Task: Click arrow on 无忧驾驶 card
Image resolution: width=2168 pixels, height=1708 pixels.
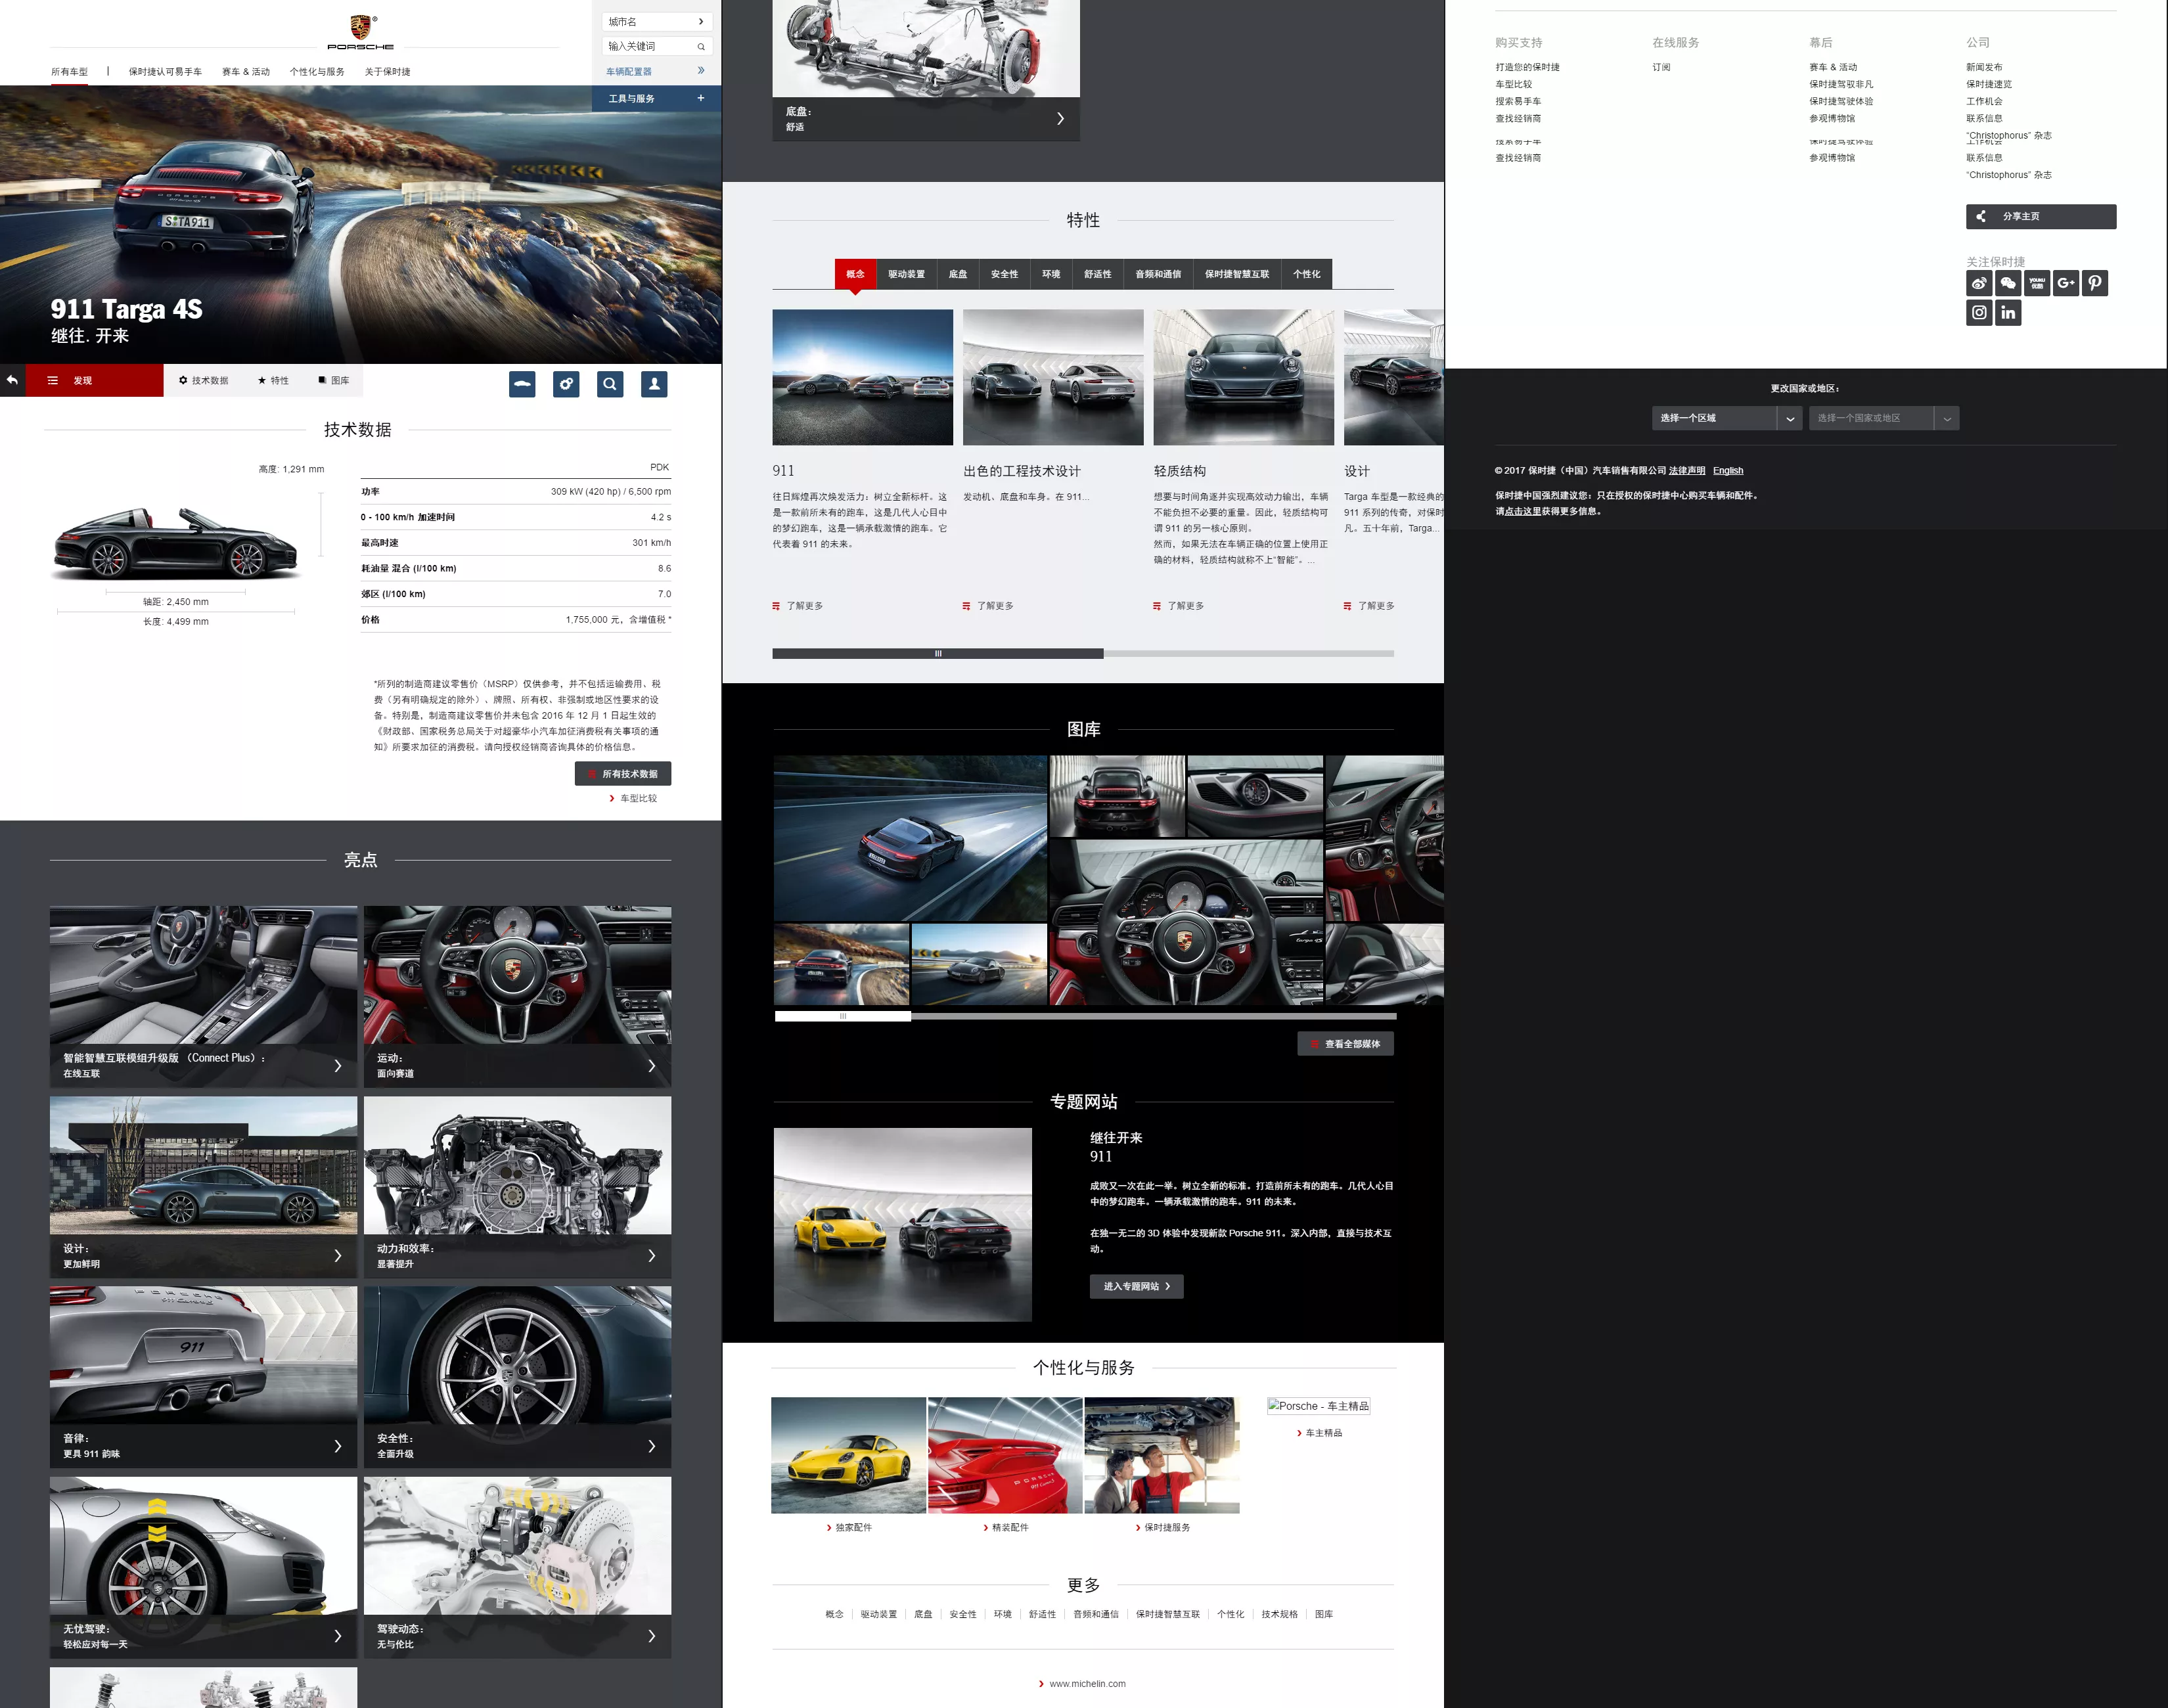Action: pos(338,1636)
